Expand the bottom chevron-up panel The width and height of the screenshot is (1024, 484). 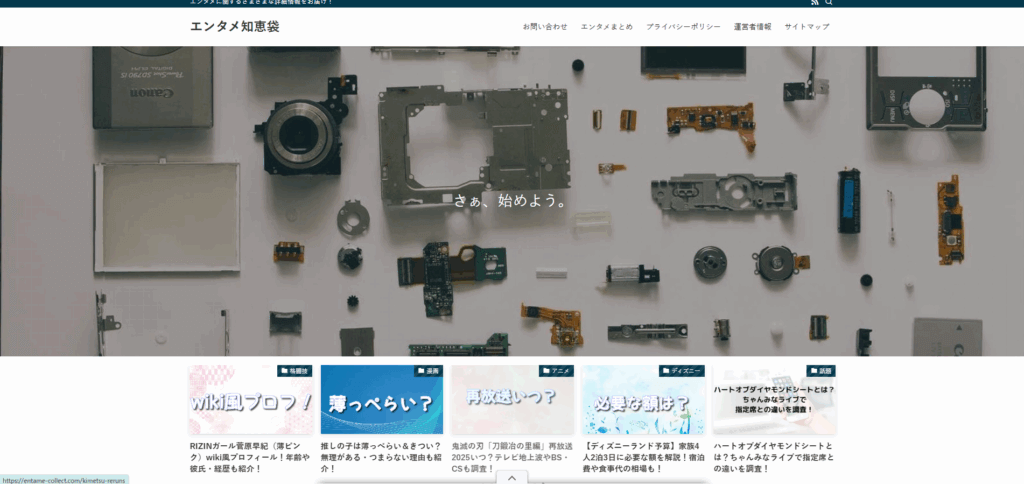pos(512,478)
